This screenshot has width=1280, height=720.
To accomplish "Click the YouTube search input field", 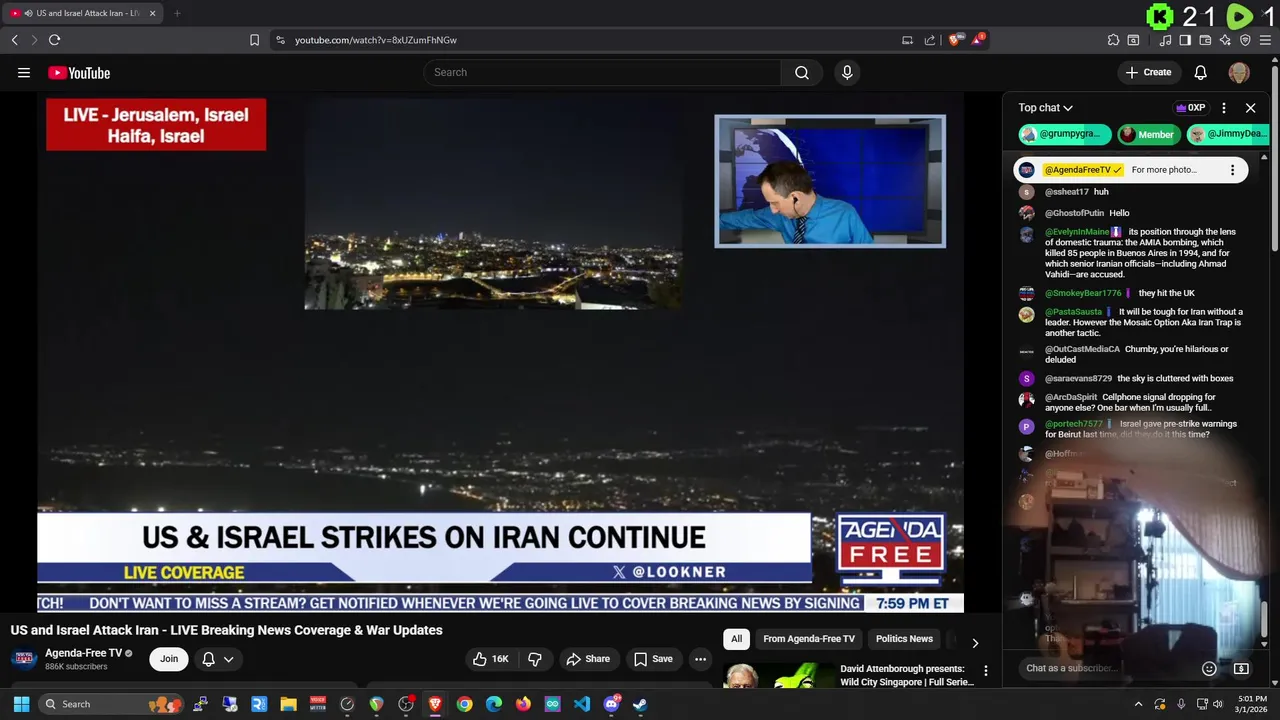I will (x=603, y=72).
